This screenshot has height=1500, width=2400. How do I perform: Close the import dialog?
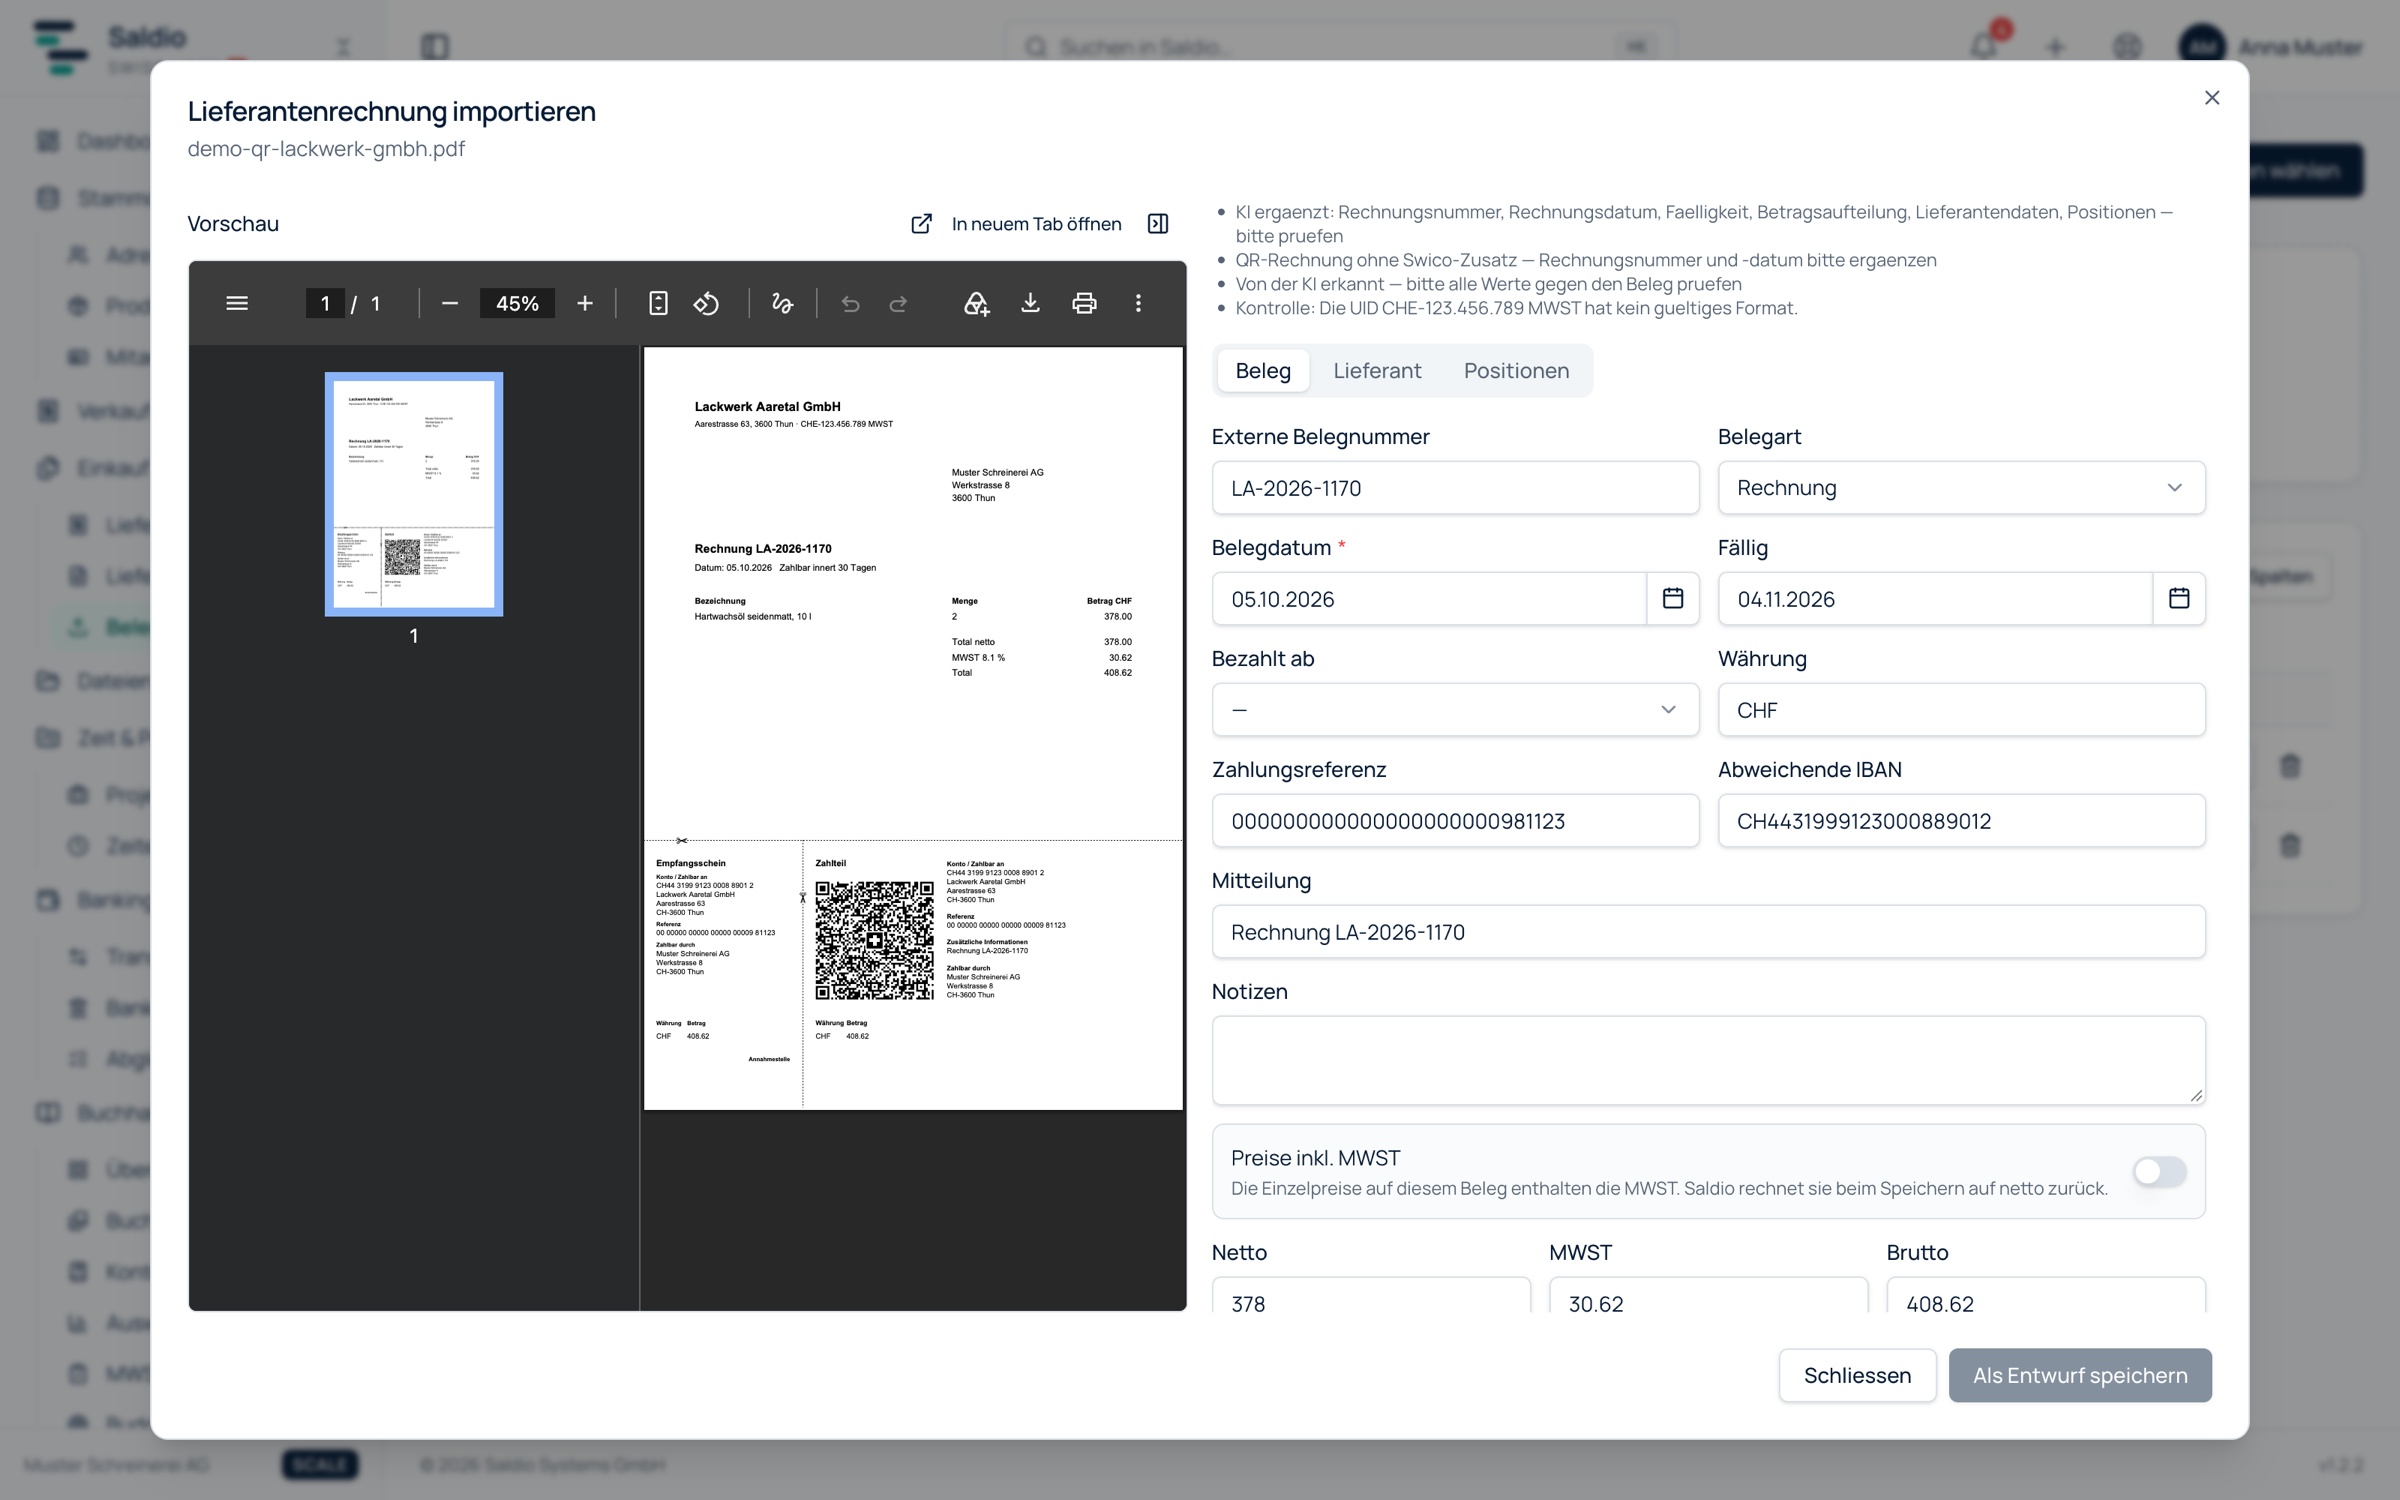click(2212, 98)
